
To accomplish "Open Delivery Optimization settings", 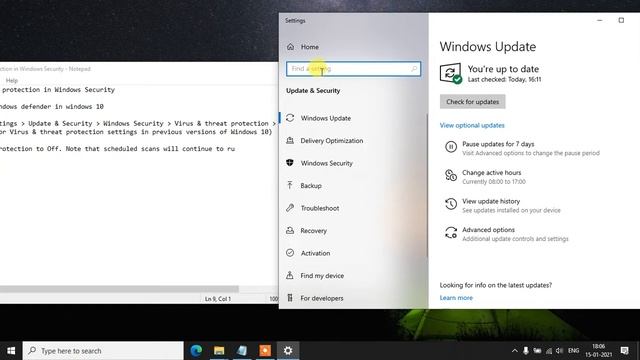I will 331,140.
